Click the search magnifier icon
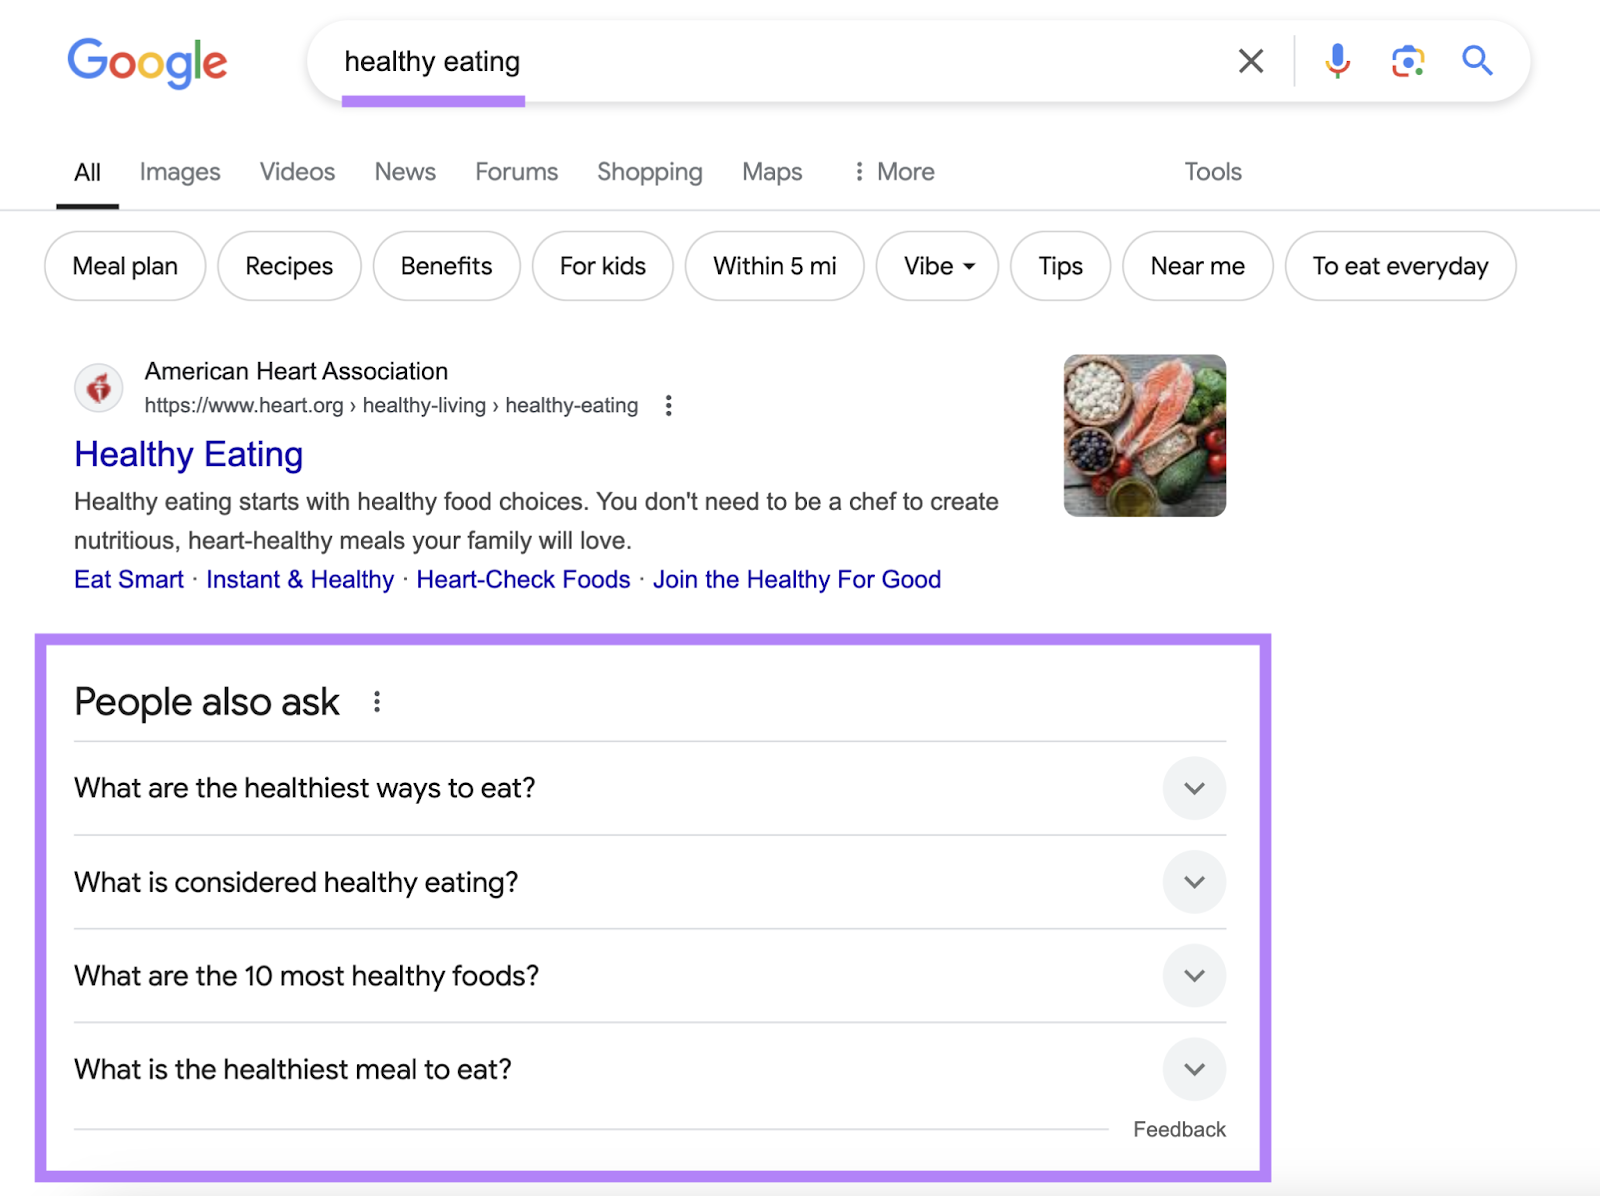Viewport: 1600px width, 1196px height. [1477, 61]
